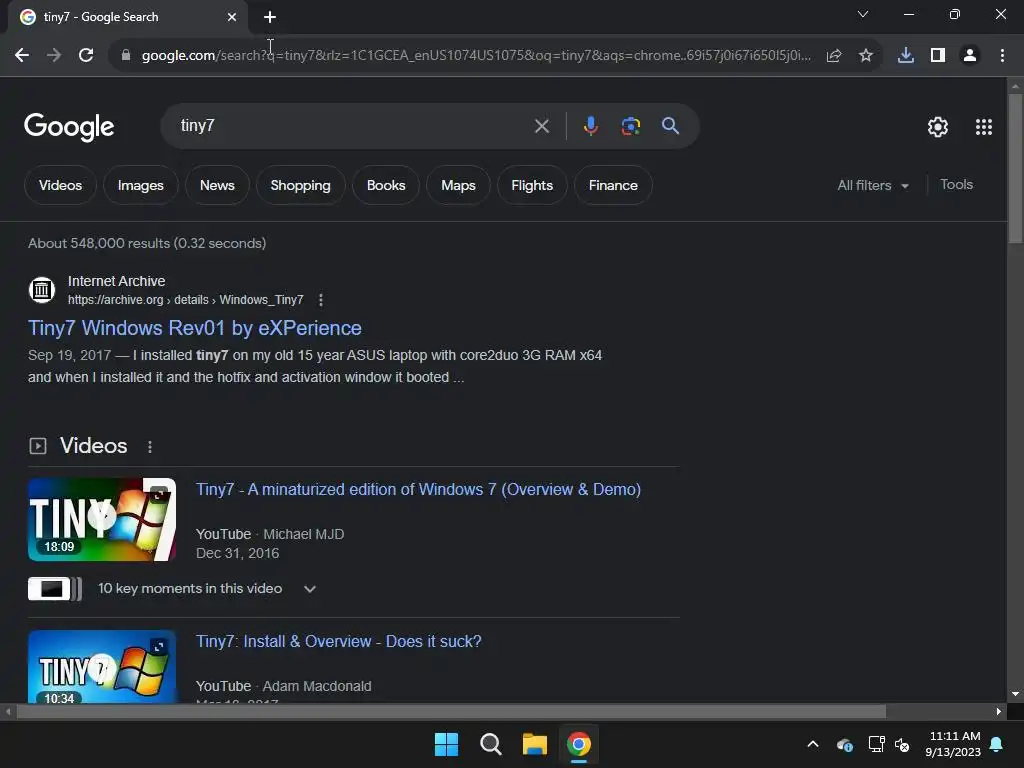Open OneDrive tray icon
The image size is (1024, 768).
pyautogui.click(x=844, y=744)
